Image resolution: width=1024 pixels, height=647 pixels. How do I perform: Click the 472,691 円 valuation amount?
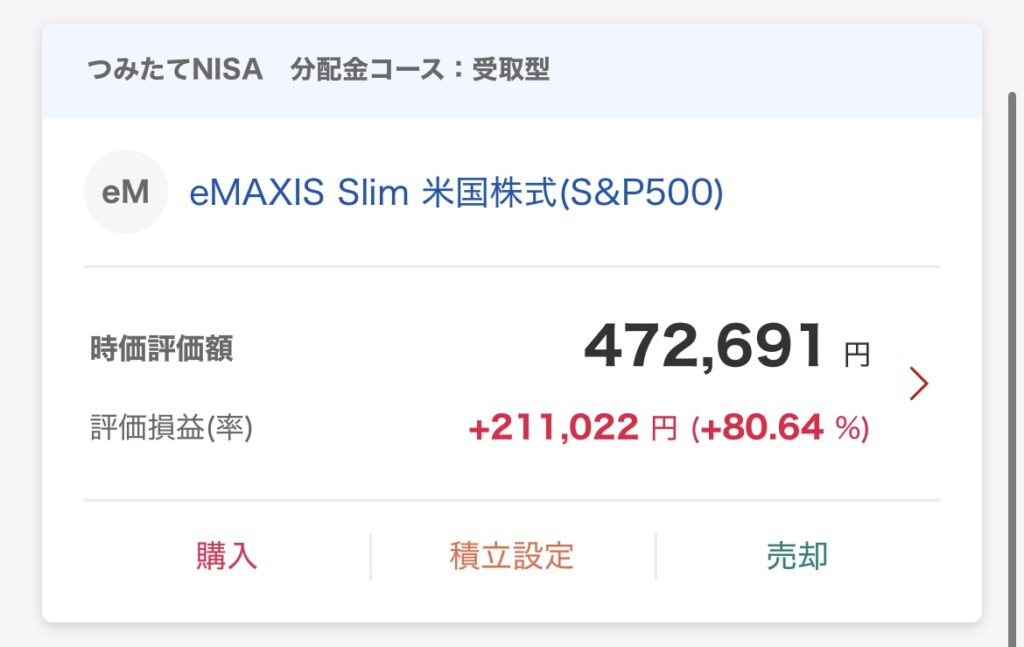(727, 347)
